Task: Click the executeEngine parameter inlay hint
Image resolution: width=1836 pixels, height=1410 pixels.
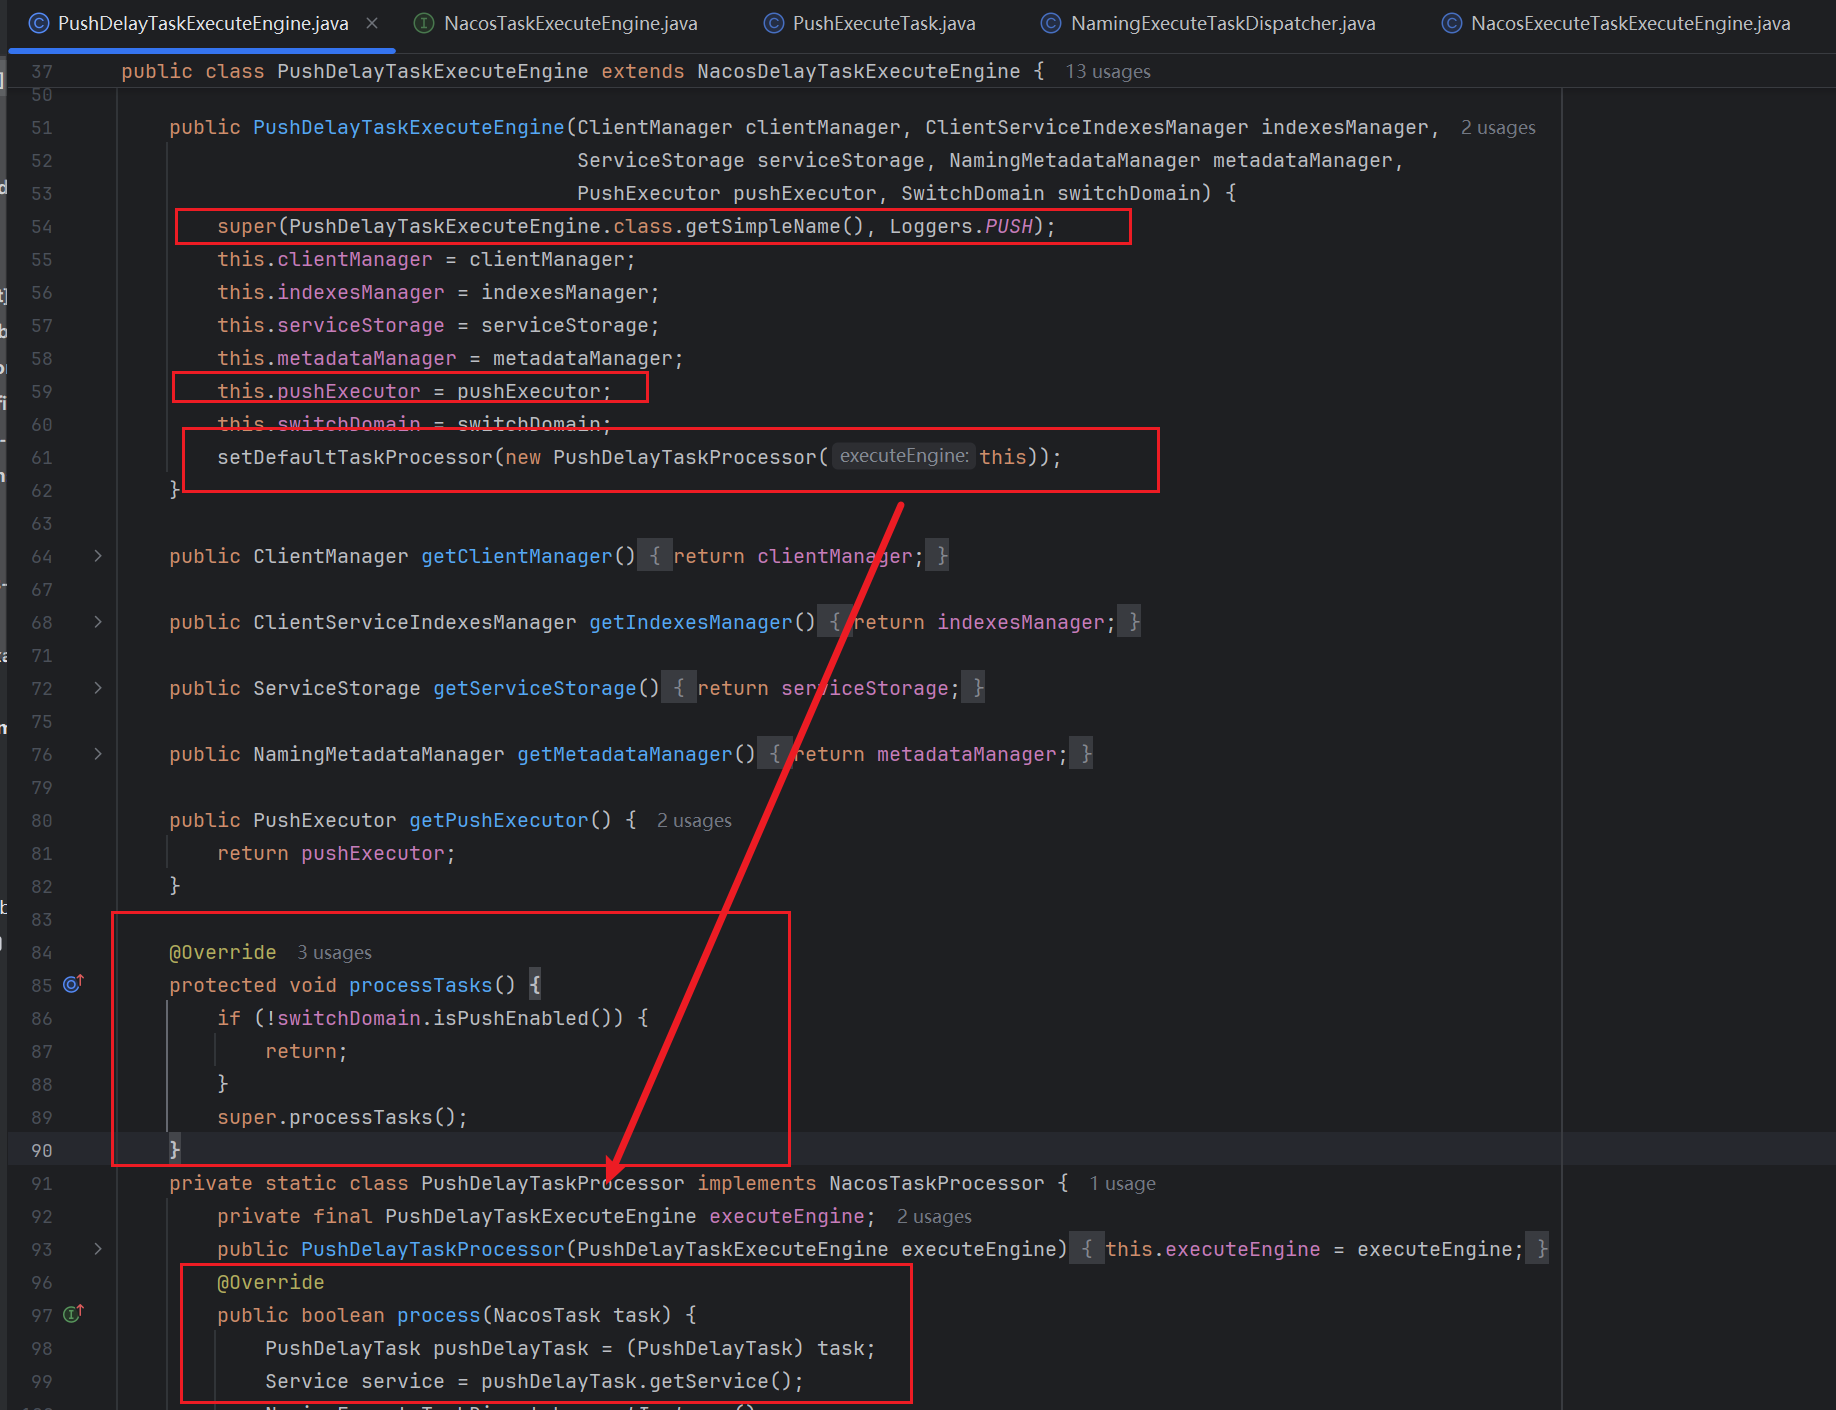Action: pos(903,456)
